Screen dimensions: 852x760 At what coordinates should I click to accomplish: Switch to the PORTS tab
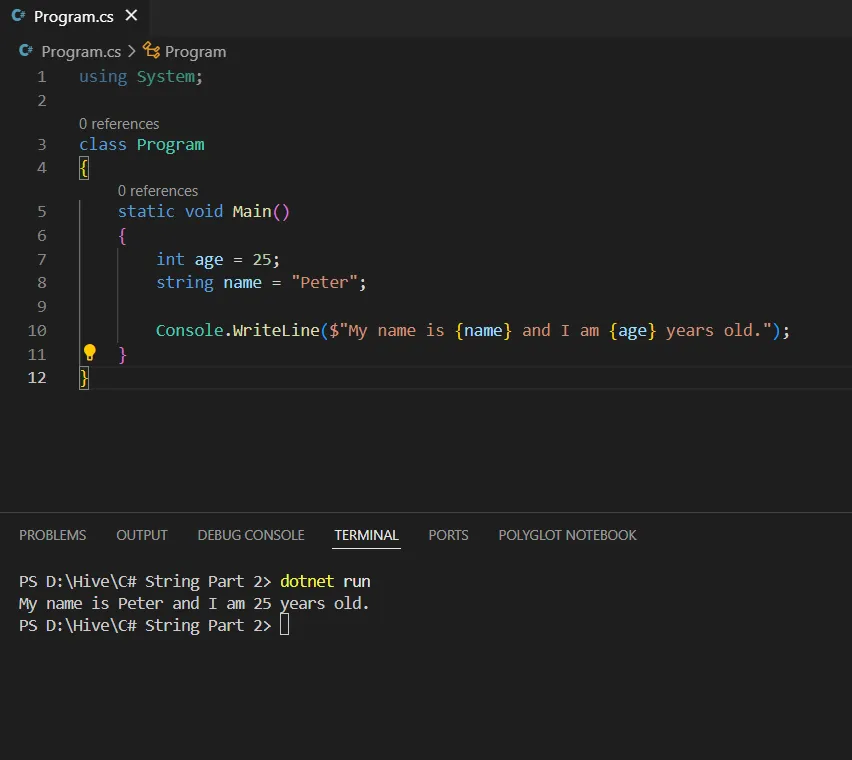coord(448,535)
